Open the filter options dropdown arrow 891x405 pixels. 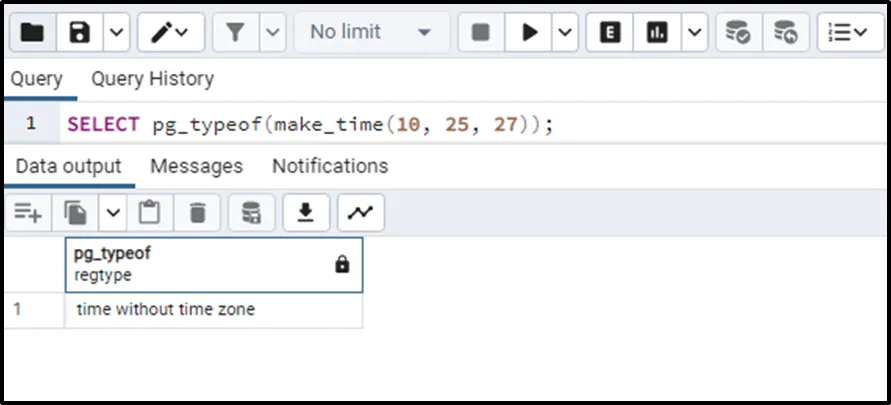[x=272, y=33]
